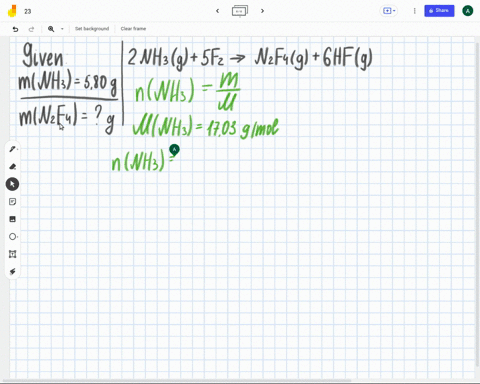Click the handwritten 'Given' text
This screenshot has width=480, height=384.
pos(42,55)
